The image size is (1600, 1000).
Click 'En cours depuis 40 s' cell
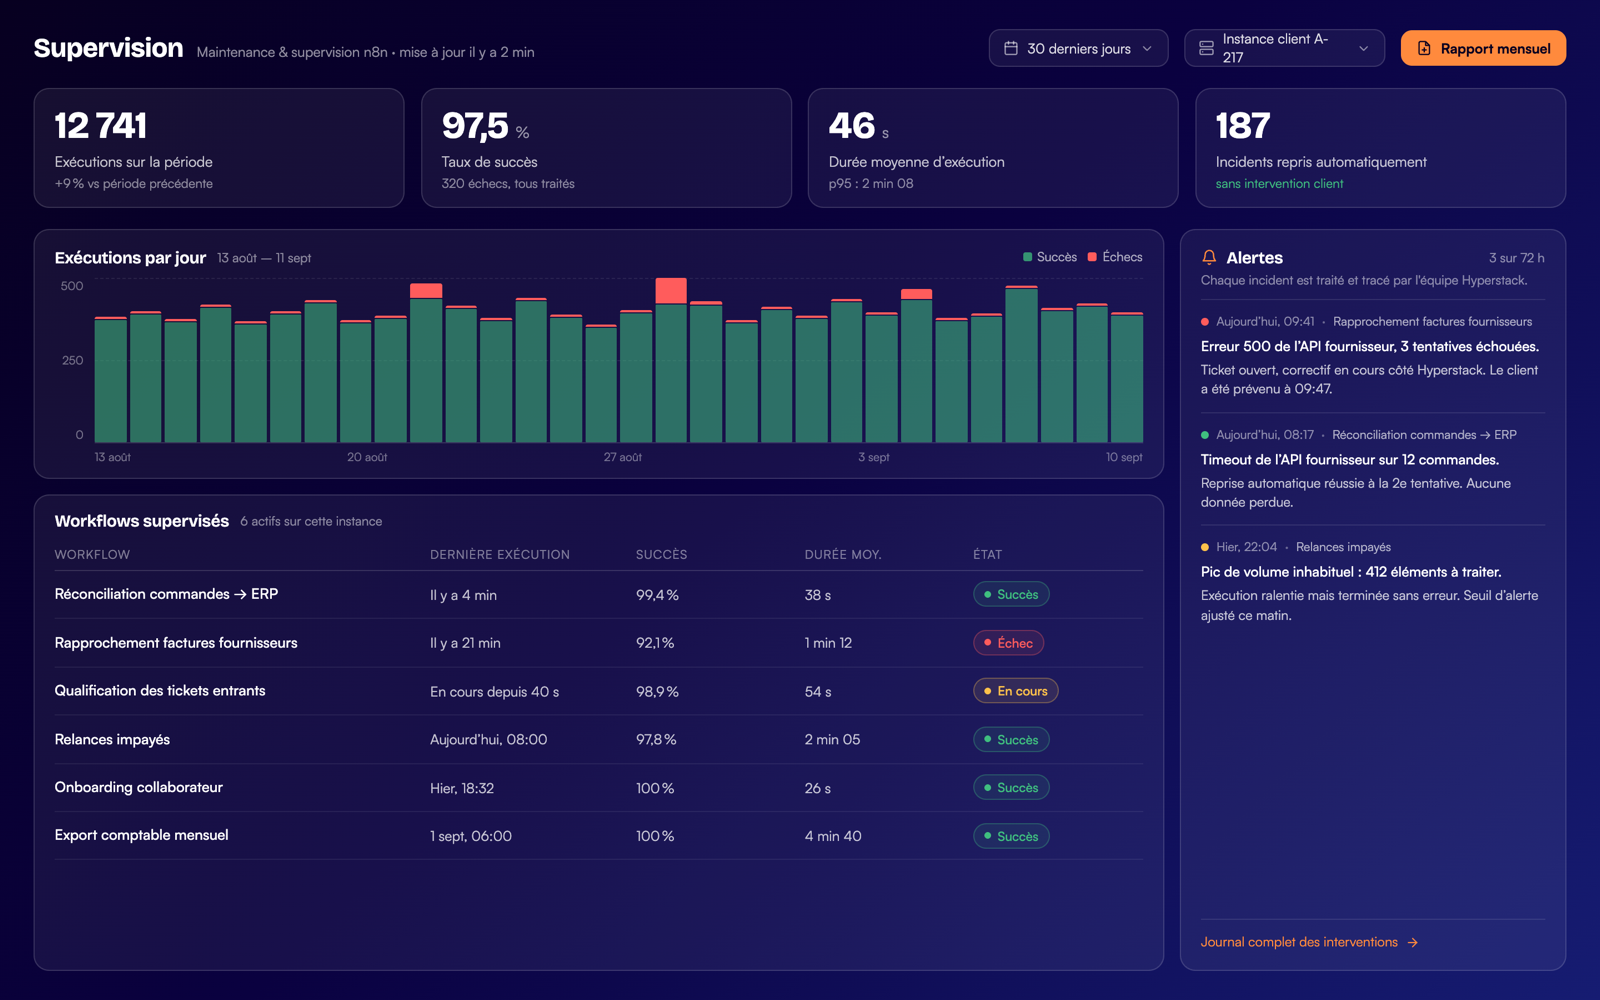[x=494, y=692]
